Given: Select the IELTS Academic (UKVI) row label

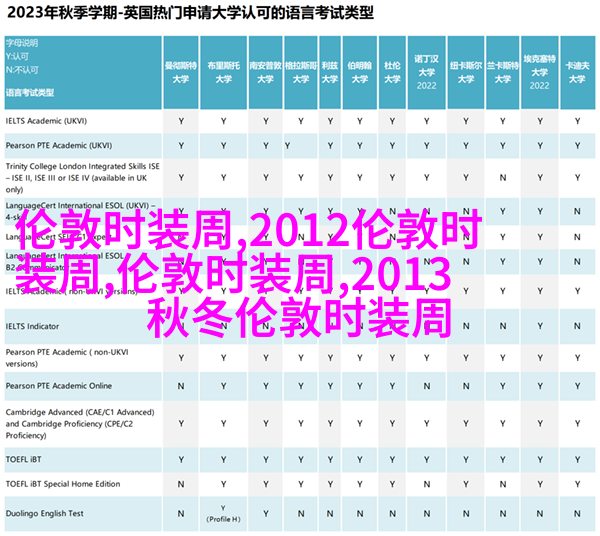Looking at the screenshot, I should point(46,121).
